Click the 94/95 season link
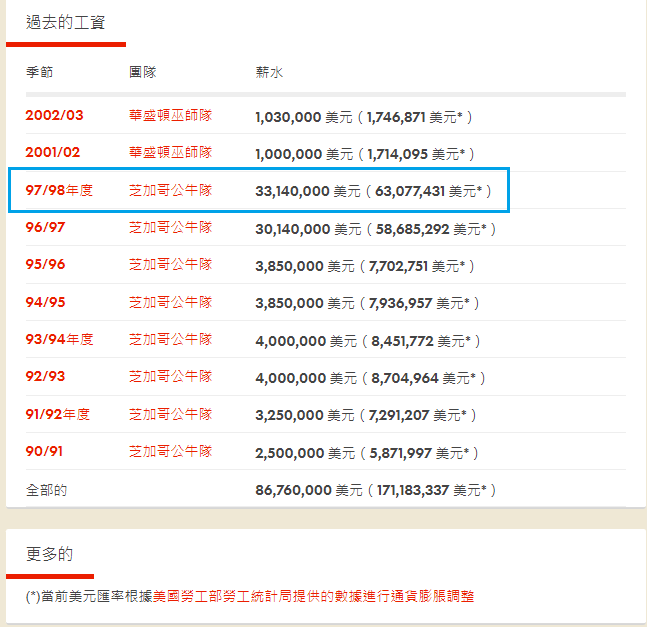The width and height of the screenshot is (647, 627). pyautogui.click(x=47, y=303)
